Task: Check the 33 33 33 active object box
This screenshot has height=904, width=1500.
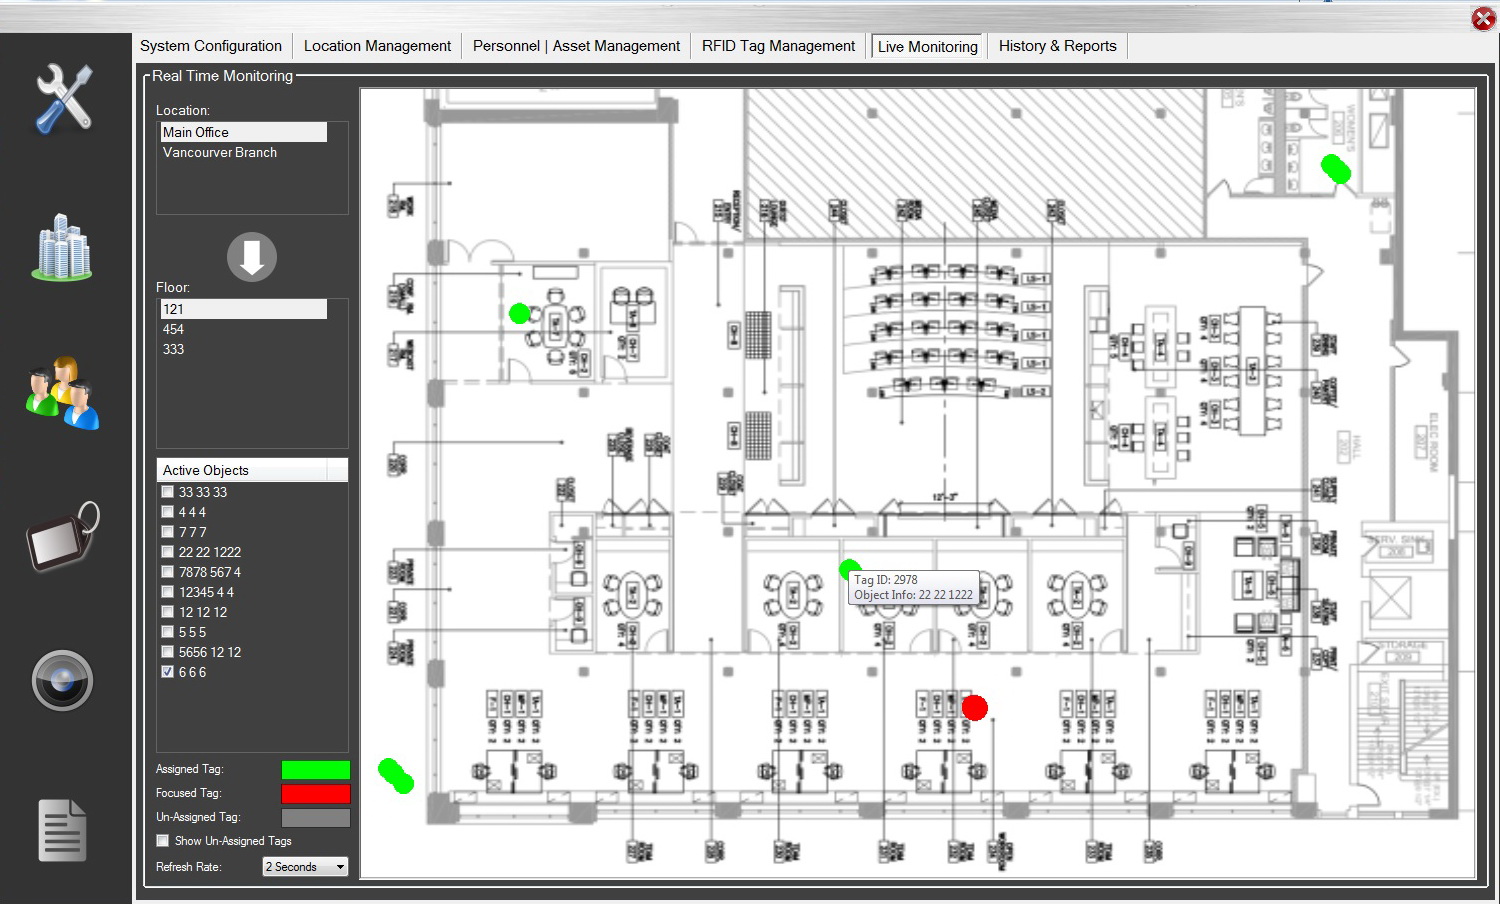Action: (x=168, y=492)
